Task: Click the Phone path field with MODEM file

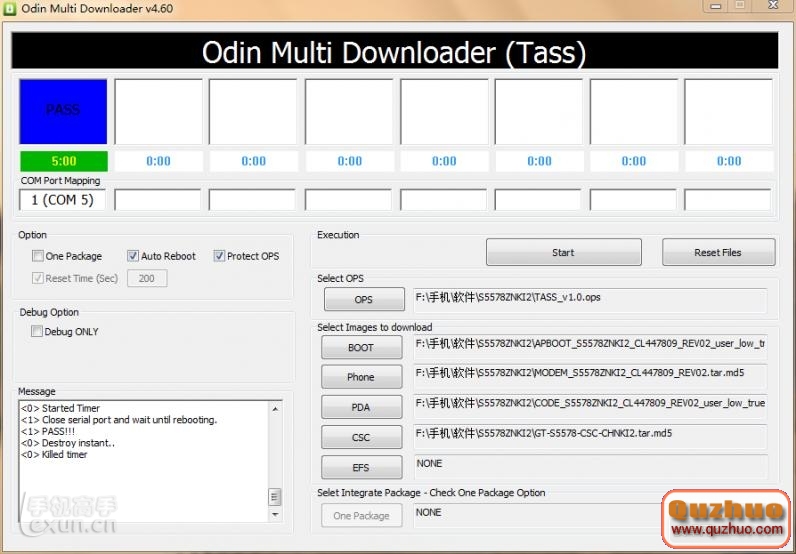Action: point(590,376)
